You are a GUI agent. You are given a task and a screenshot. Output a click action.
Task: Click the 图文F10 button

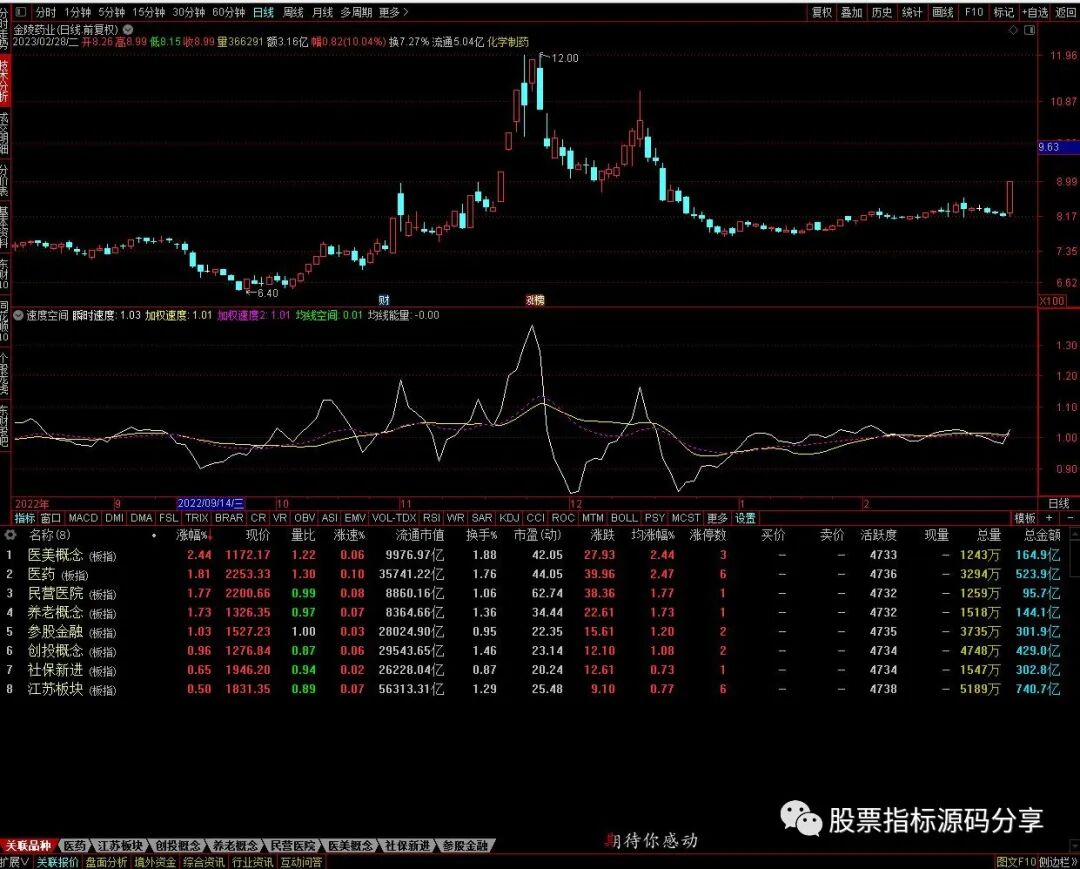[x=1015, y=862]
